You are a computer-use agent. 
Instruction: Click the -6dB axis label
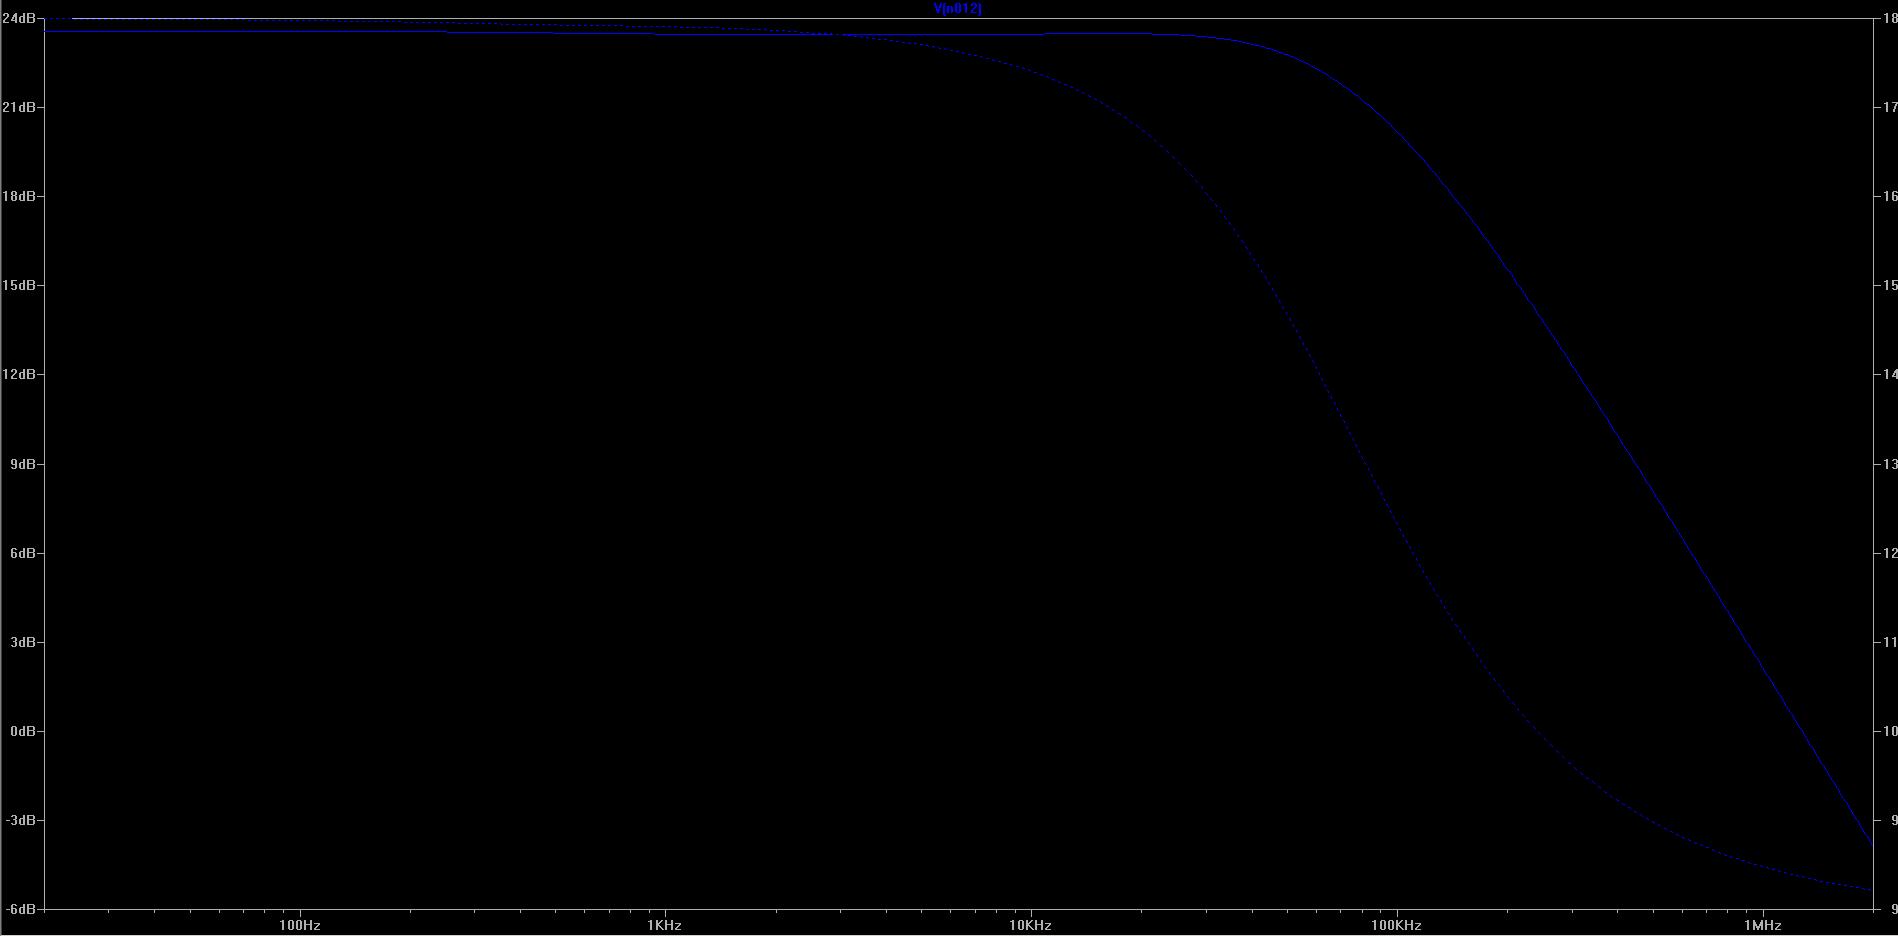coord(20,909)
